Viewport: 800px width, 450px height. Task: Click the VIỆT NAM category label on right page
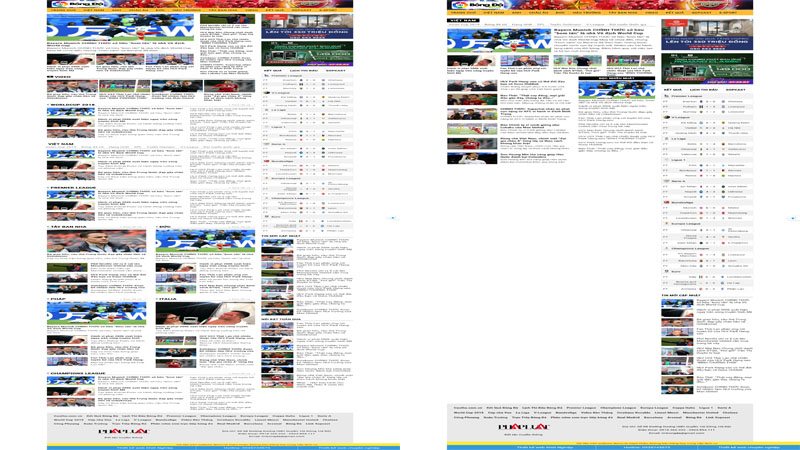click(463, 20)
